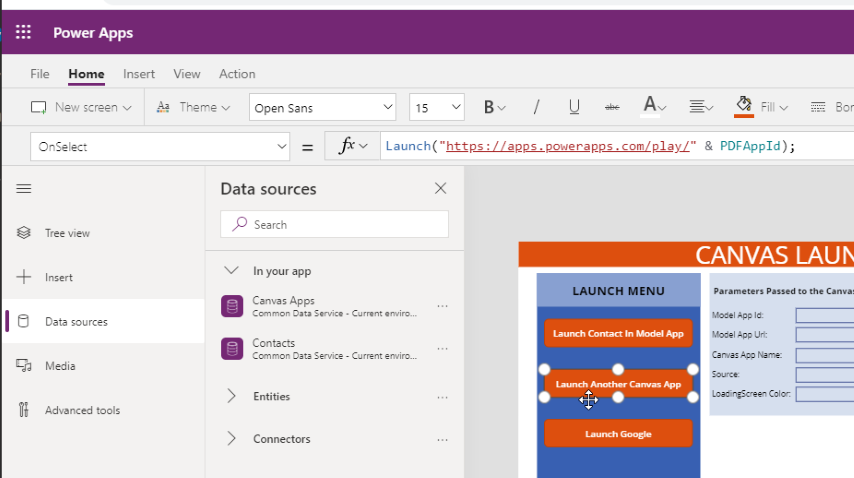Click the Launch Google button

point(618,433)
